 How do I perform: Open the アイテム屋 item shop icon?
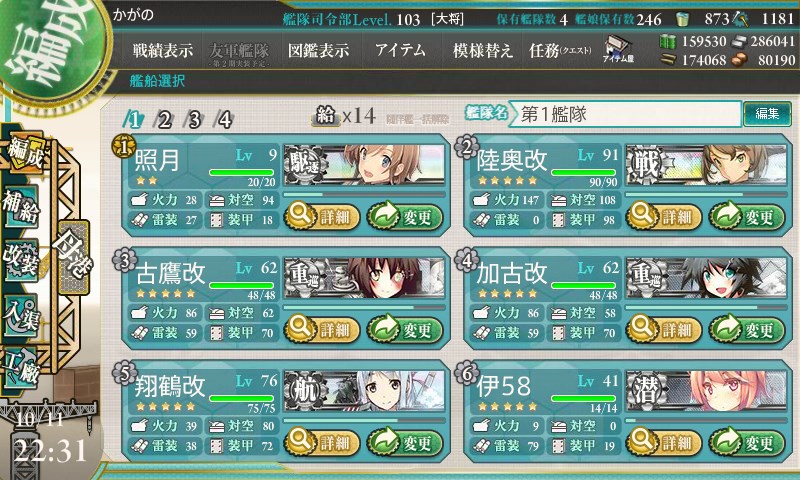[x=618, y=49]
